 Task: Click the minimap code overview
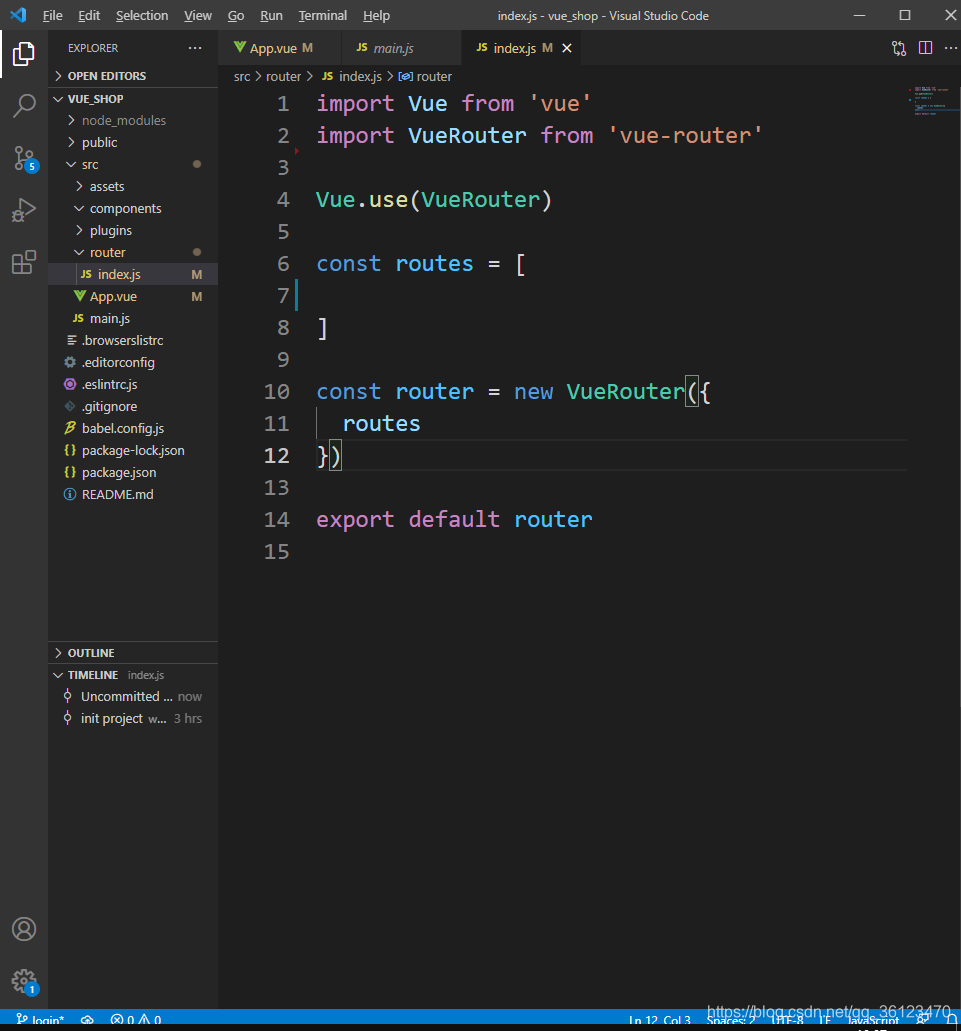[x=933, y=102]
